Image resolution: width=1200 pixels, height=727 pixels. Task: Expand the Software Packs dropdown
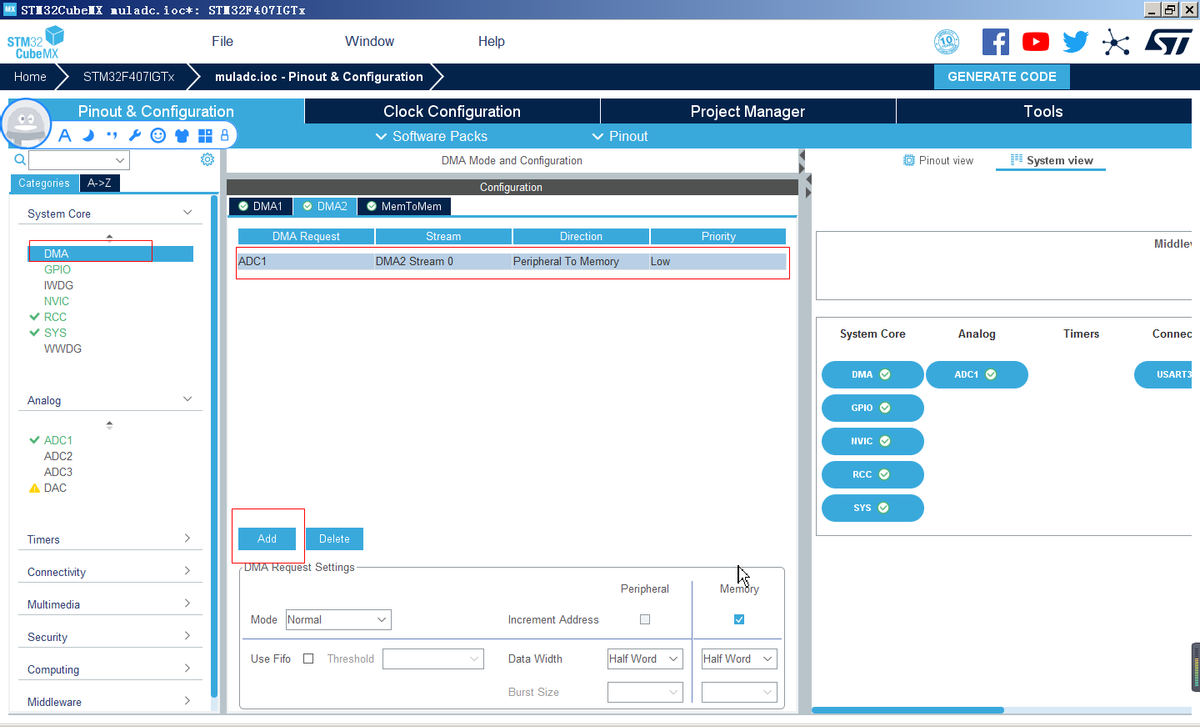click(431, 136)
